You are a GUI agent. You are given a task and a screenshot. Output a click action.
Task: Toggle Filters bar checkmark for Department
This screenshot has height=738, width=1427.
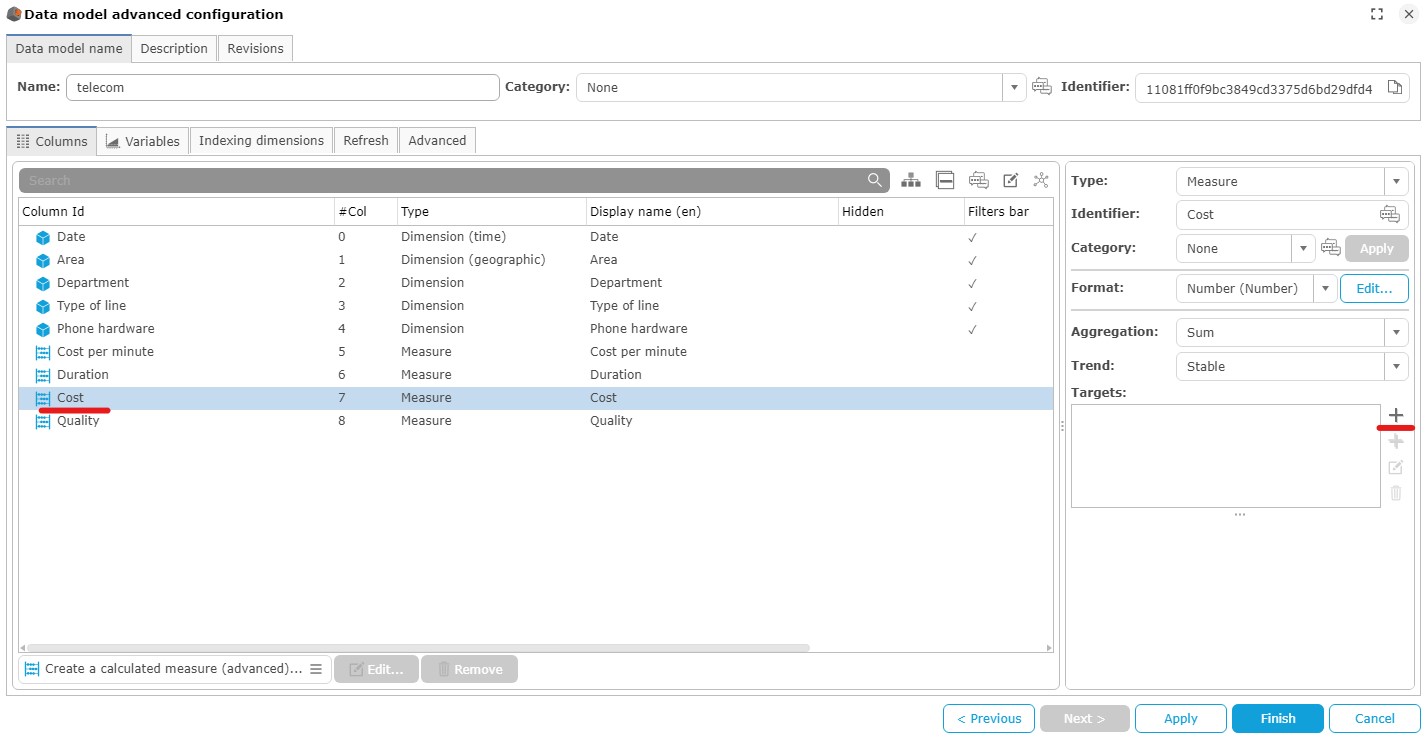click(x=971, y=283)
